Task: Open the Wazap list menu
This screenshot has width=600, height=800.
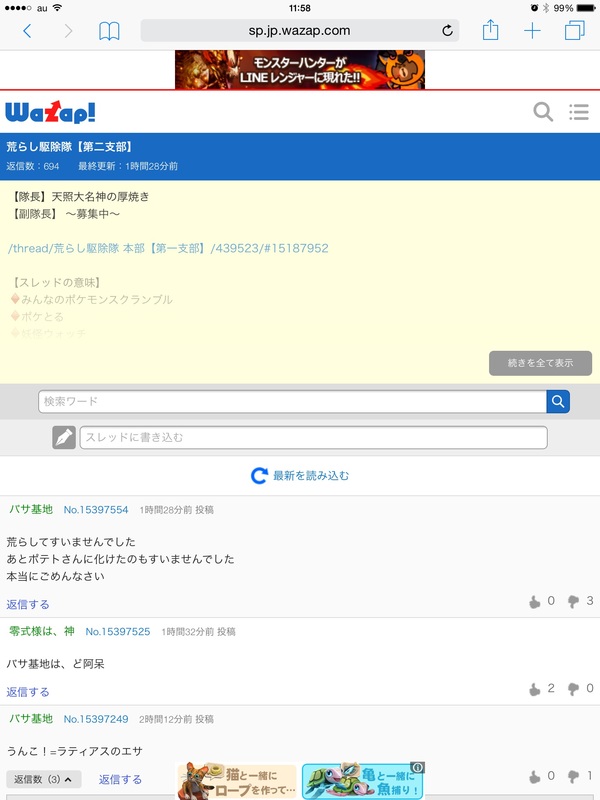Action: 578,112
